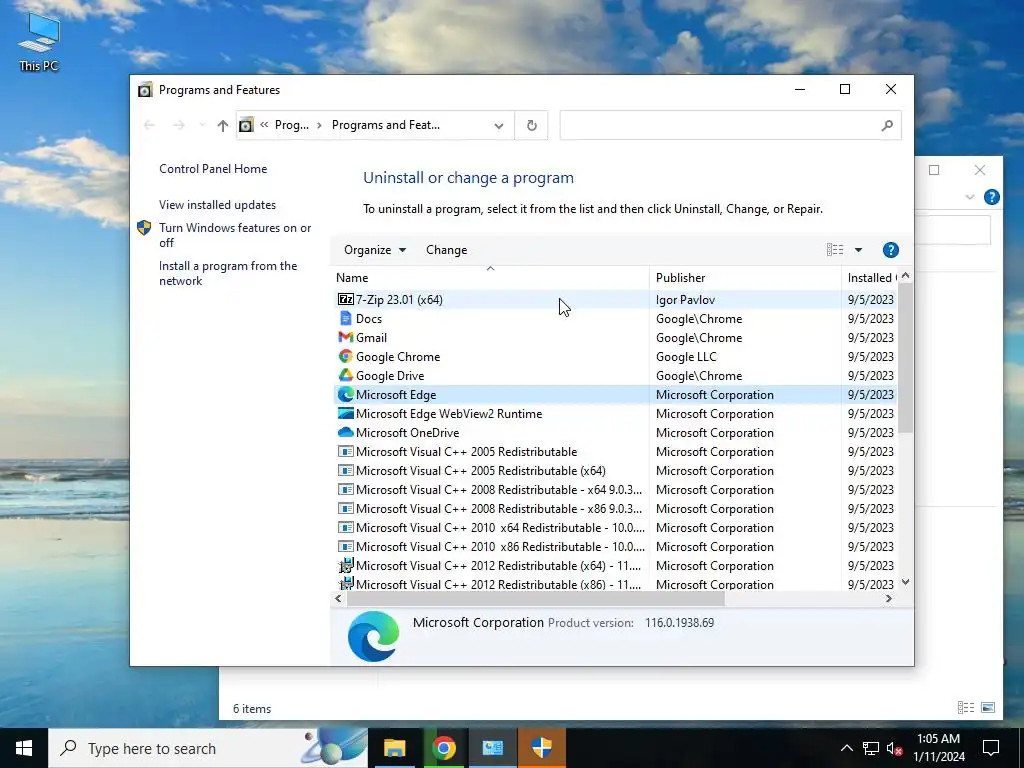
Task: Click the vertical scrollbar thumb in program list
Action: point(905,357)
